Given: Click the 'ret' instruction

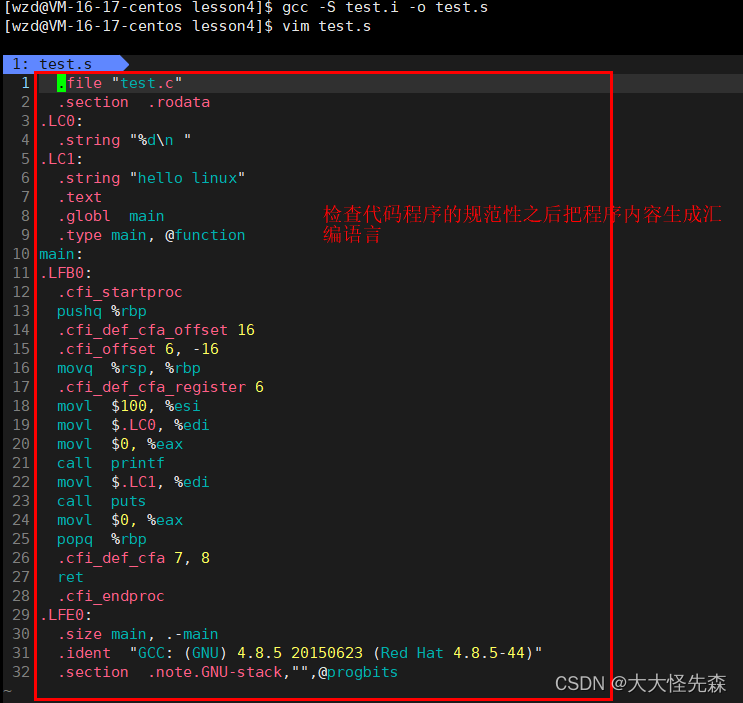Looking at the screenshot, I should (70, 577).
